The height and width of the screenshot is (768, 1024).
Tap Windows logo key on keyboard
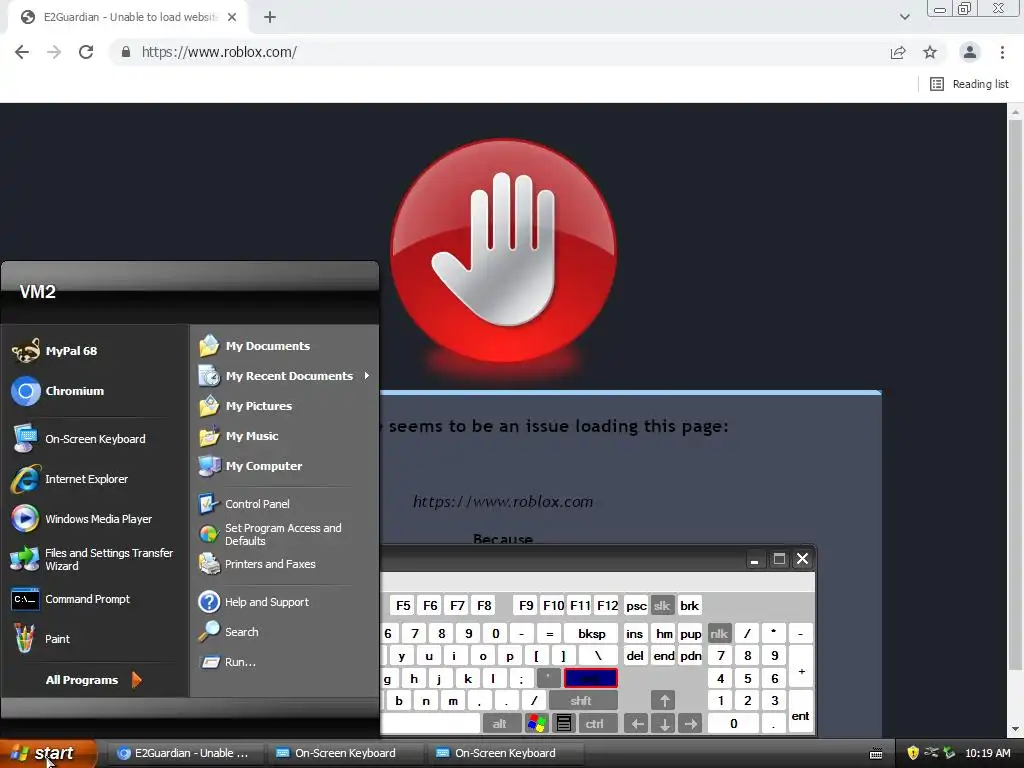tap(537, 724)
